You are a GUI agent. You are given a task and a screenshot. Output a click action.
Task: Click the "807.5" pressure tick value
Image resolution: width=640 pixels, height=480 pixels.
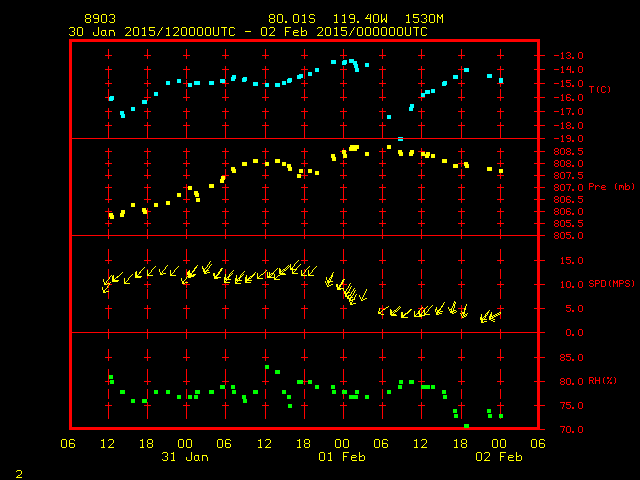(569, 176)
